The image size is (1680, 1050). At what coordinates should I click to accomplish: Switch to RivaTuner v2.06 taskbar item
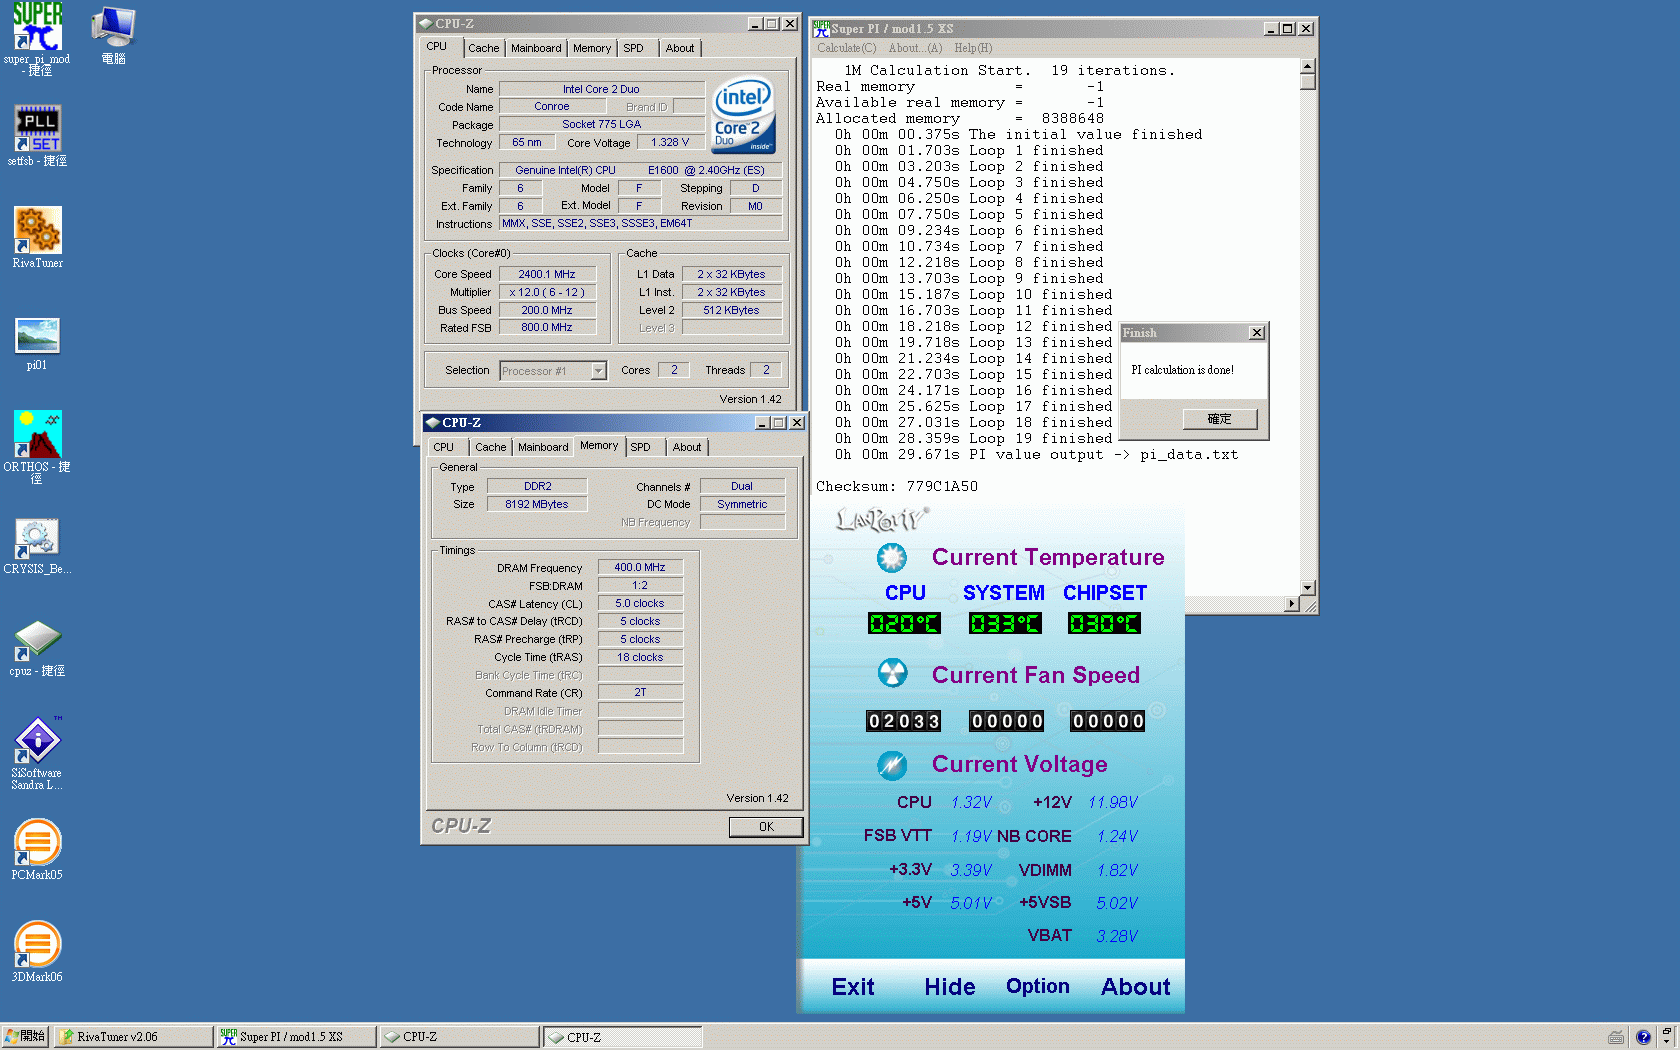(133, 1037)
